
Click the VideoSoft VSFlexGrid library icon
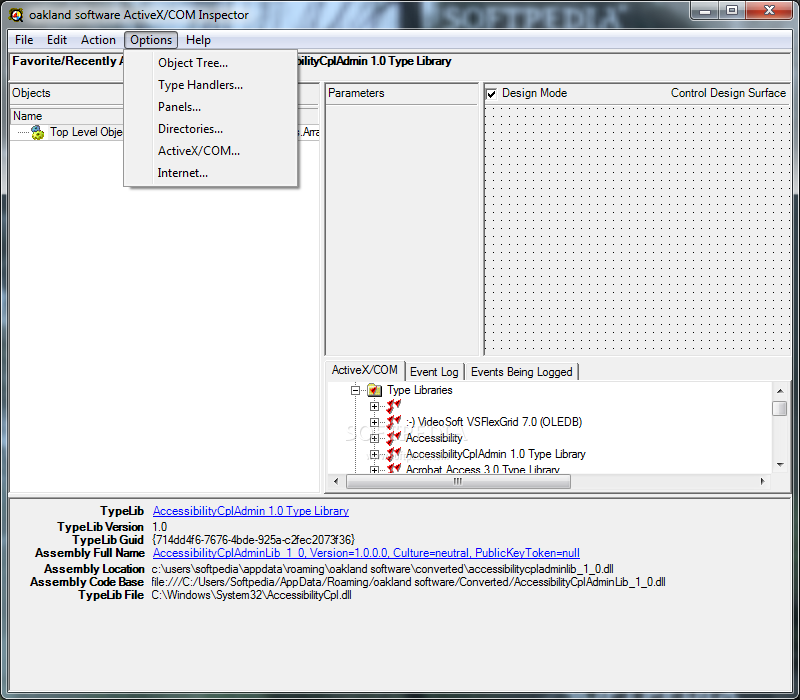[393, 422]
